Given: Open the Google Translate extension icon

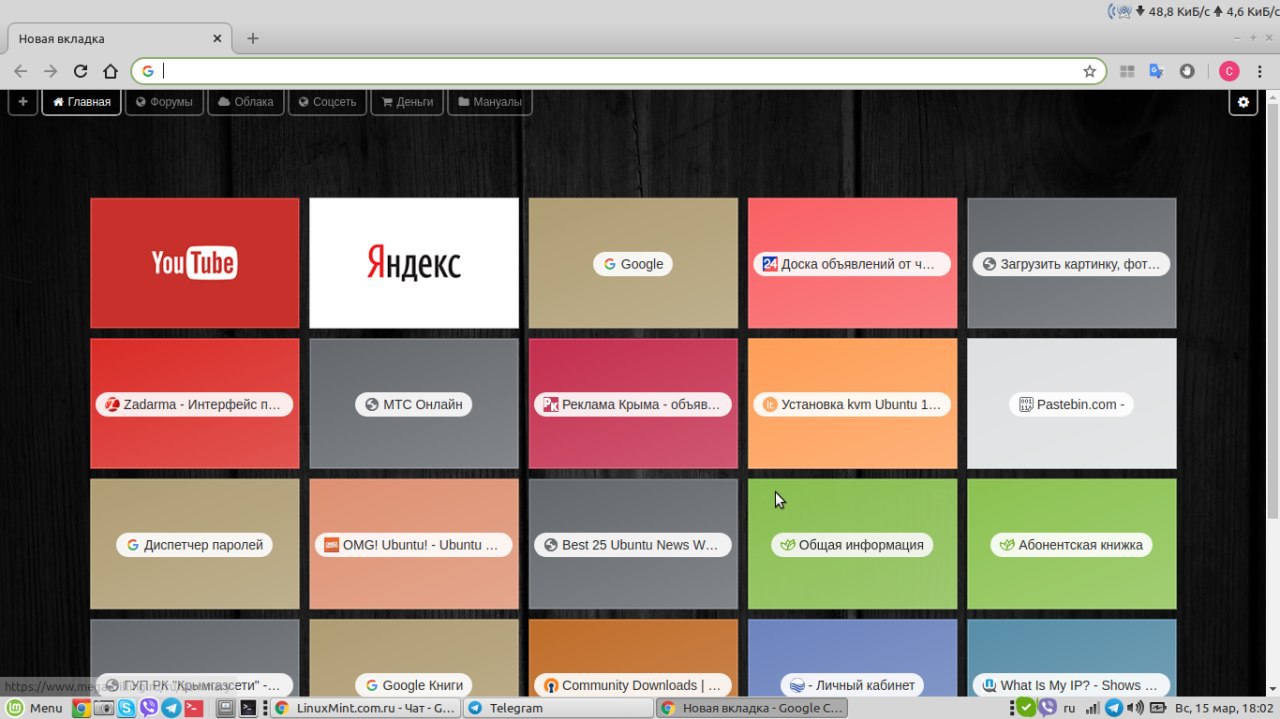Looking at the screenshot, I should (x=1156, y=71).
